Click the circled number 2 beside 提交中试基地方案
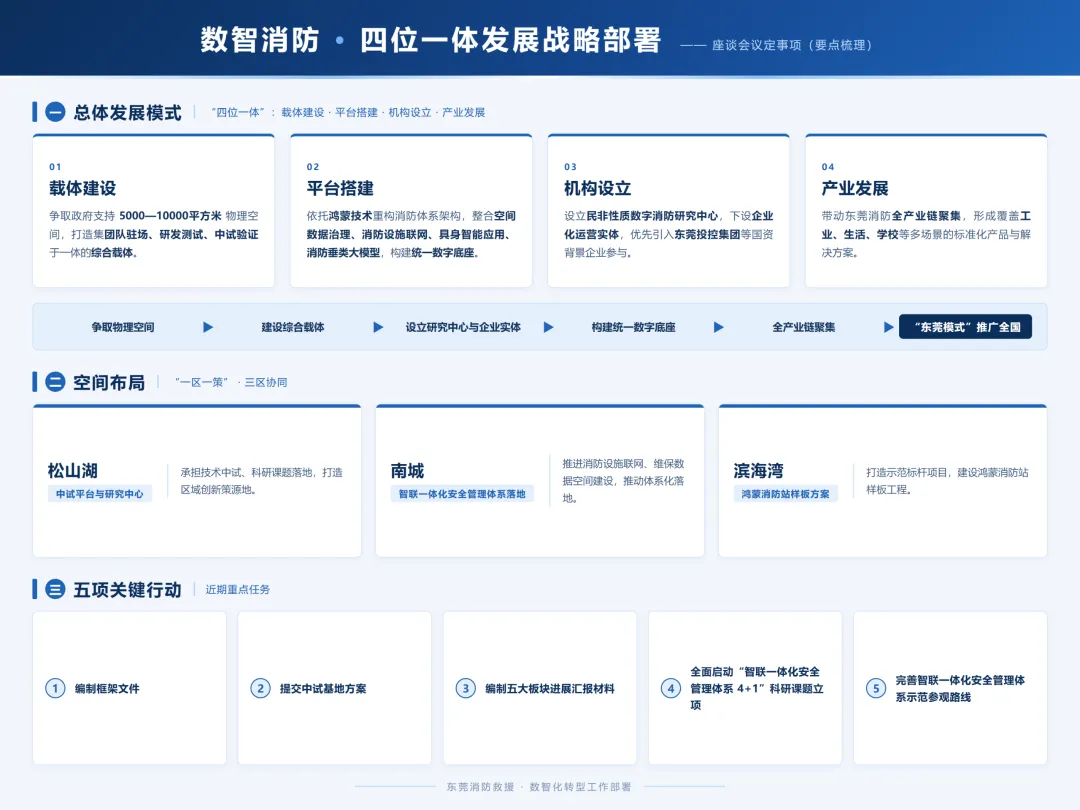This screenshot has width=1080, height=810. pyautogui.click(x=260, y=688)
